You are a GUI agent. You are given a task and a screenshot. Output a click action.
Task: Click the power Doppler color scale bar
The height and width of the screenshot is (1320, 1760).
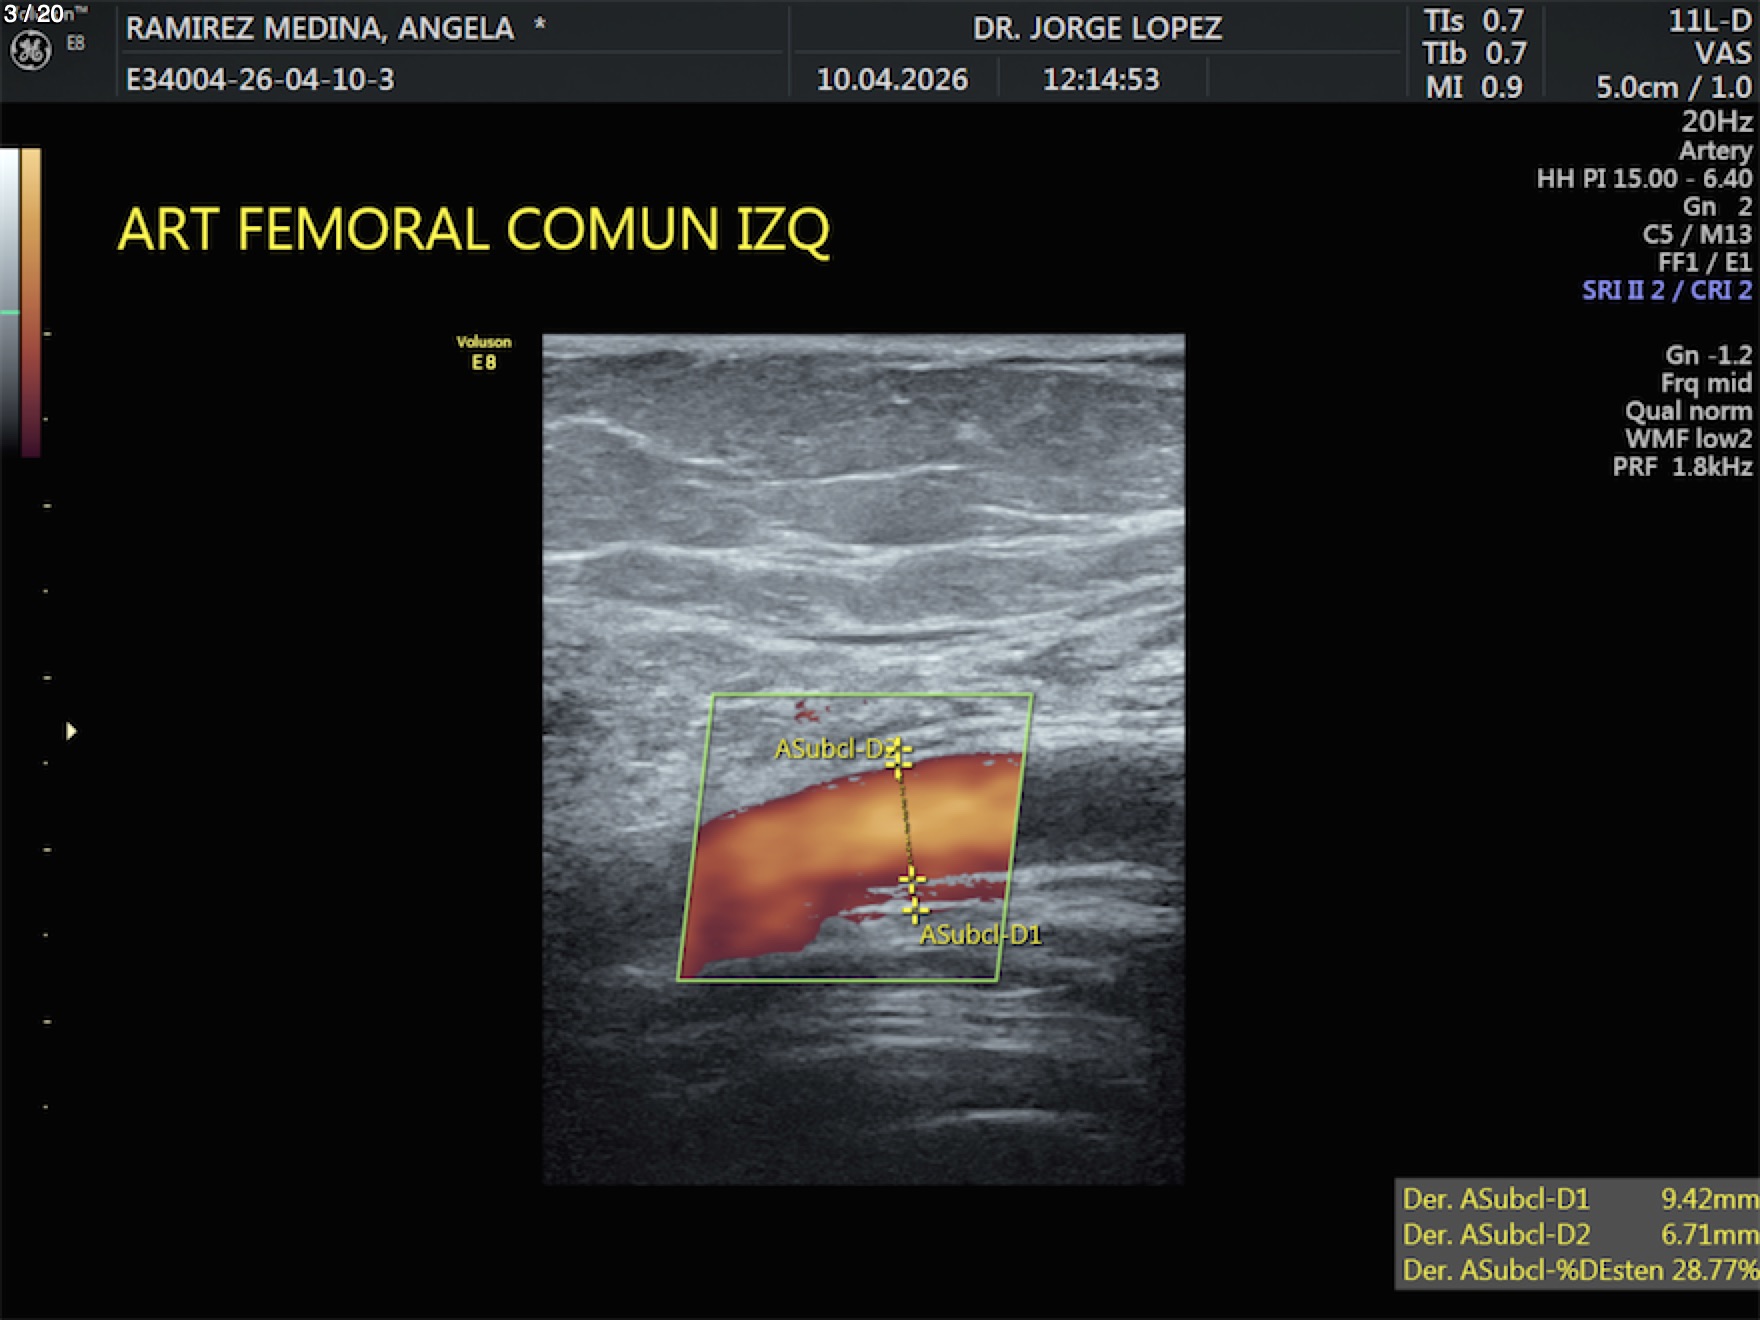point(31,300)
